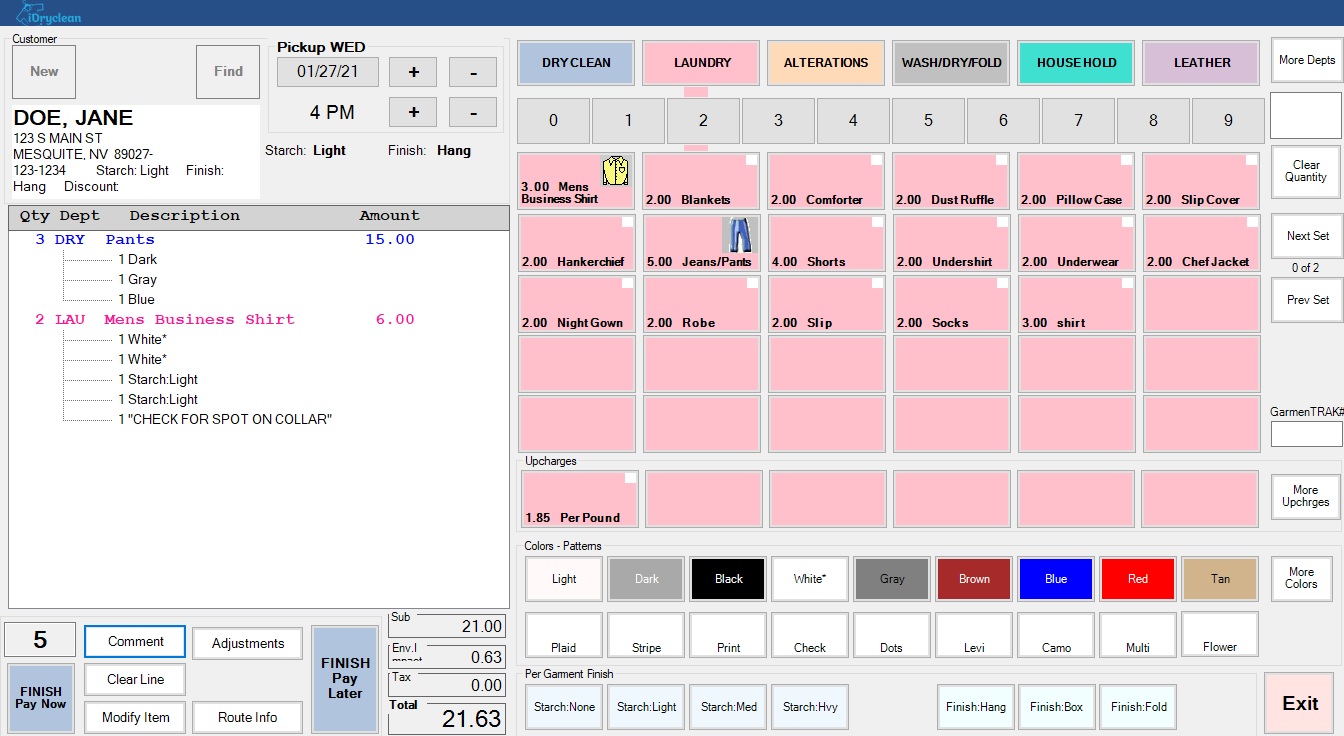Click Find to search for a customer
This screenshot has height=736, width=1344.
click(x=228, y=71)
